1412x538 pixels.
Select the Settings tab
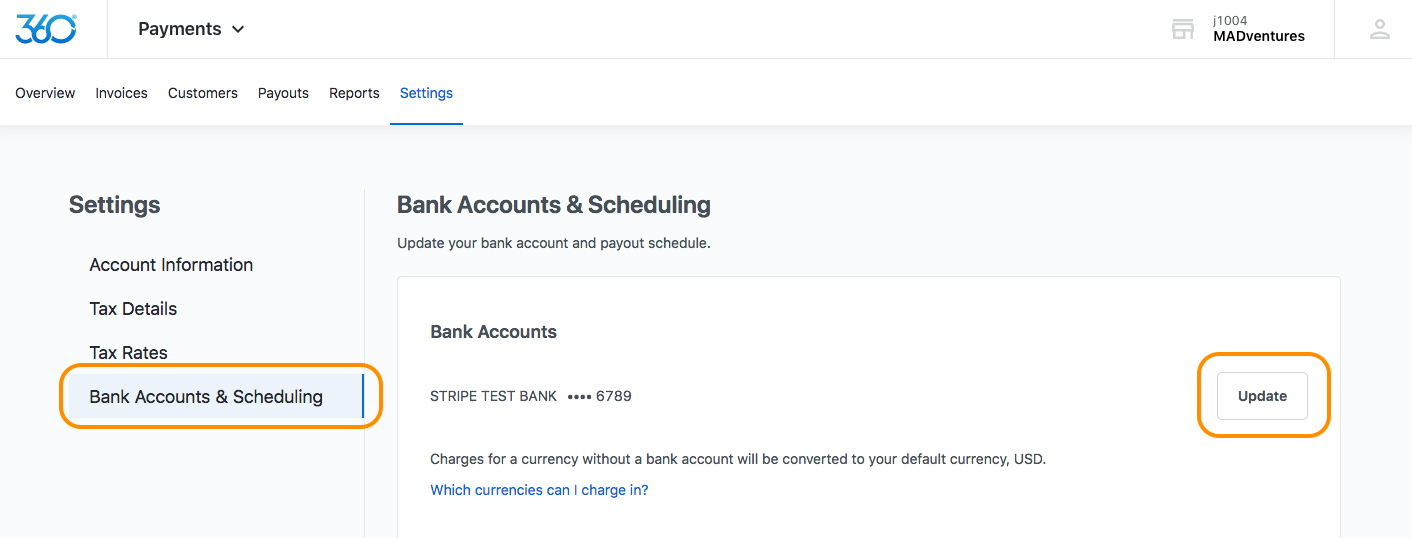click(426, 93)
